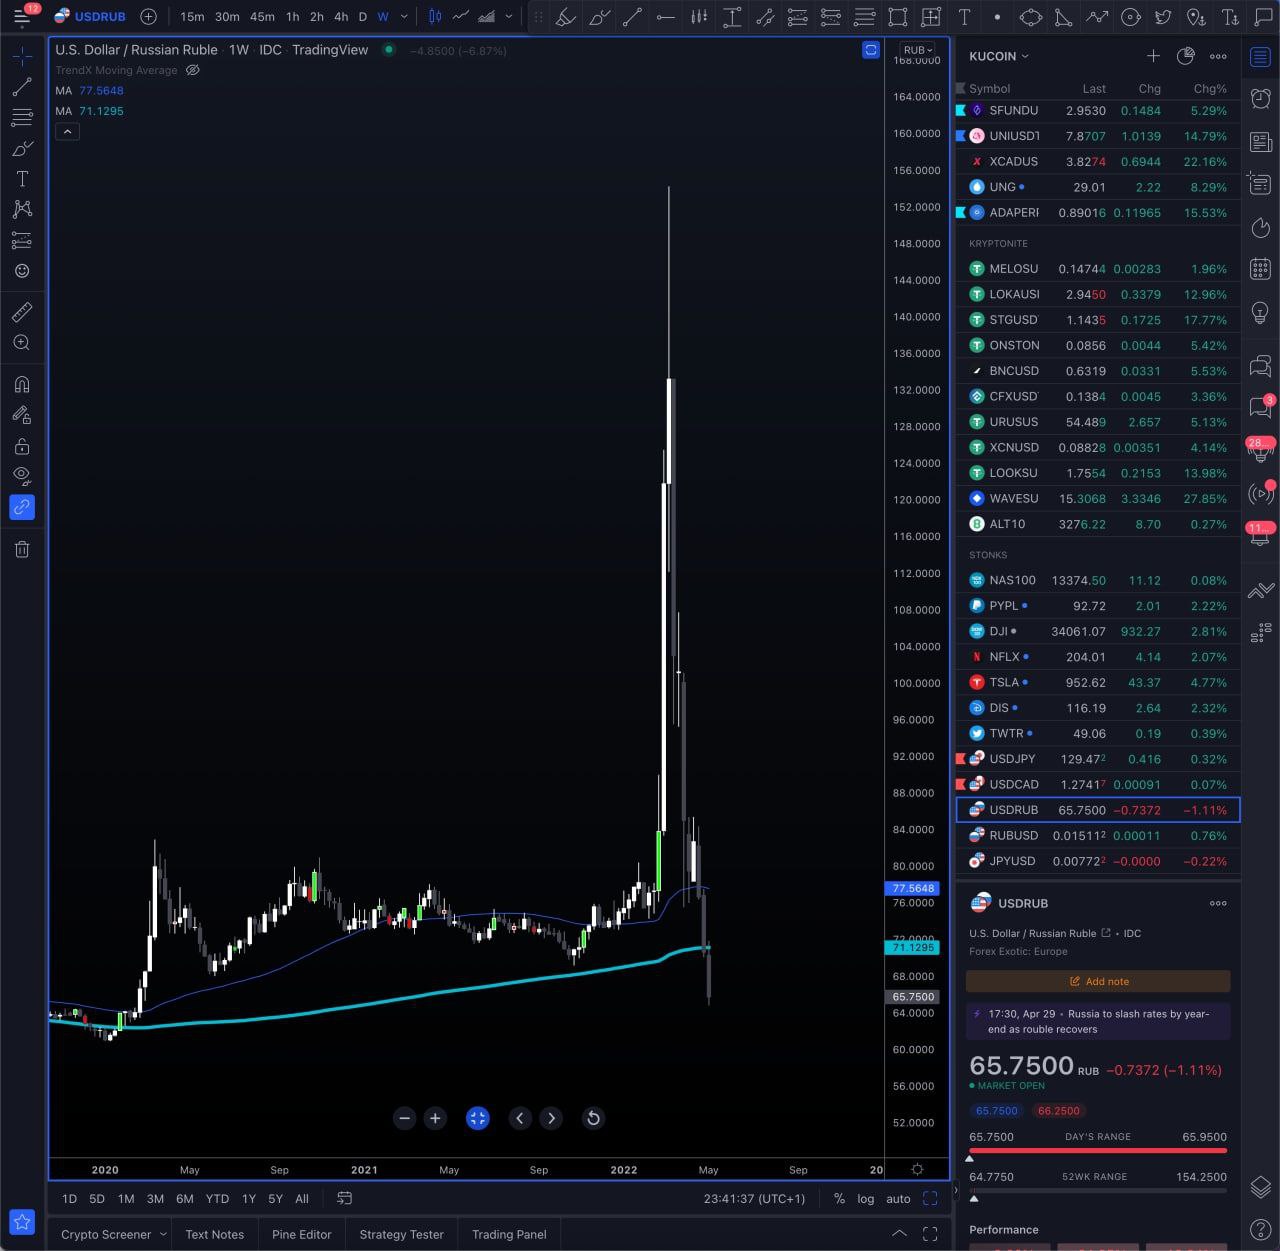
Task: Sort watchlist by Chg% column header
Action: pyautogui.click(x=1210, y=88)
